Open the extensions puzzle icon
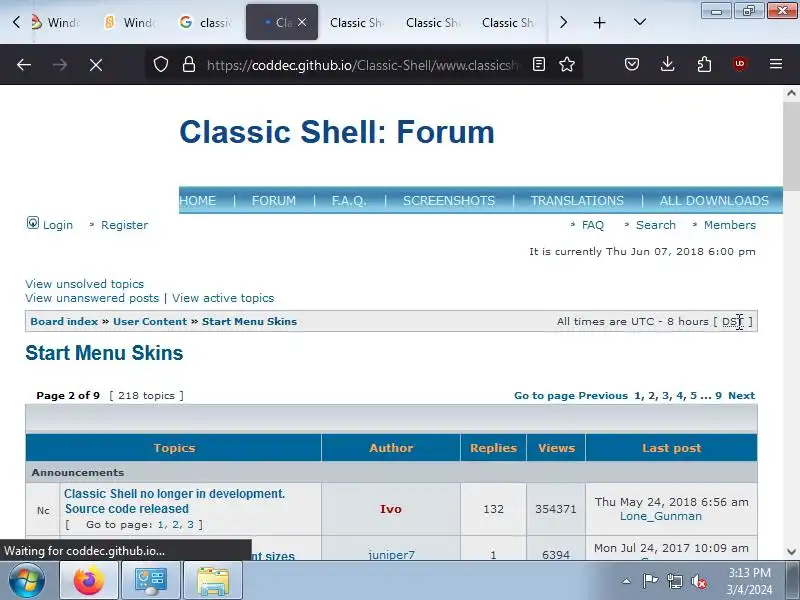800x600 pixels. tap(704, 64)
